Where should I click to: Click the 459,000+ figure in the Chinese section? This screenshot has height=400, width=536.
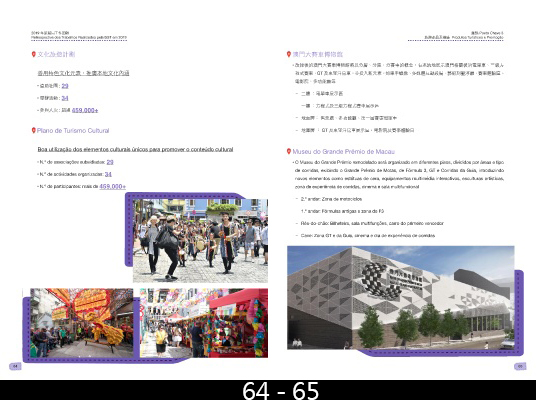(85, 110)
